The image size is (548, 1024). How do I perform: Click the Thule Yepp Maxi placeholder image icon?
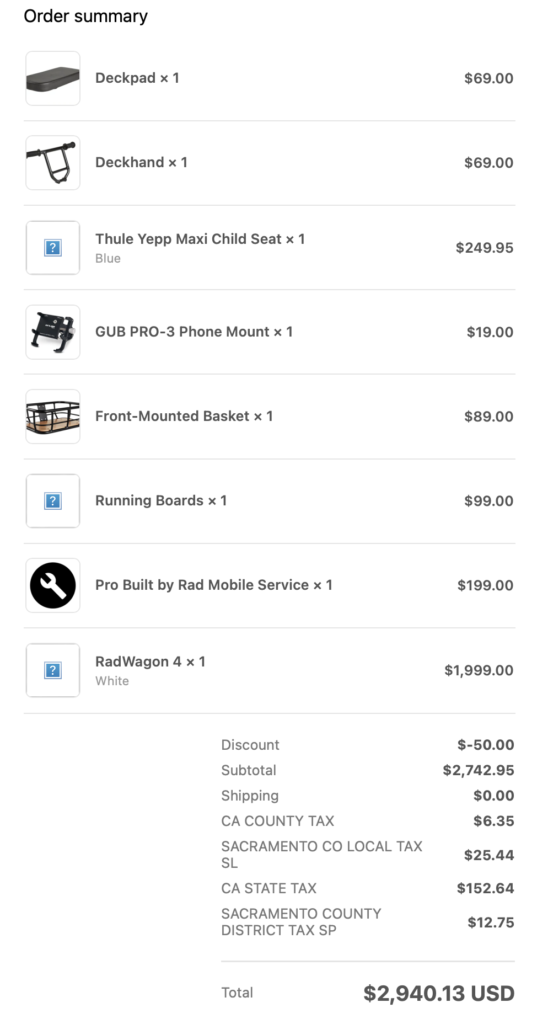coord(53,248)
